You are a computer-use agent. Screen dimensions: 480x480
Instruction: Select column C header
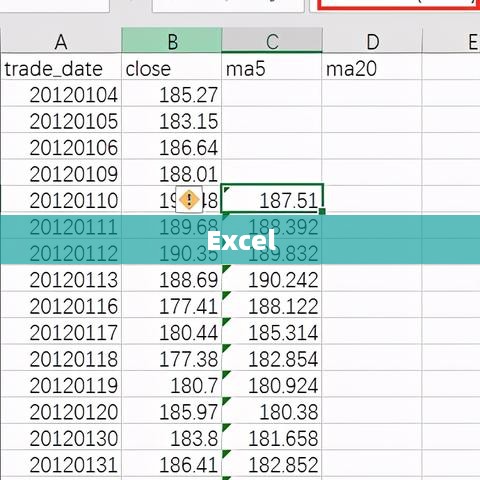click(x=272, y=41)
